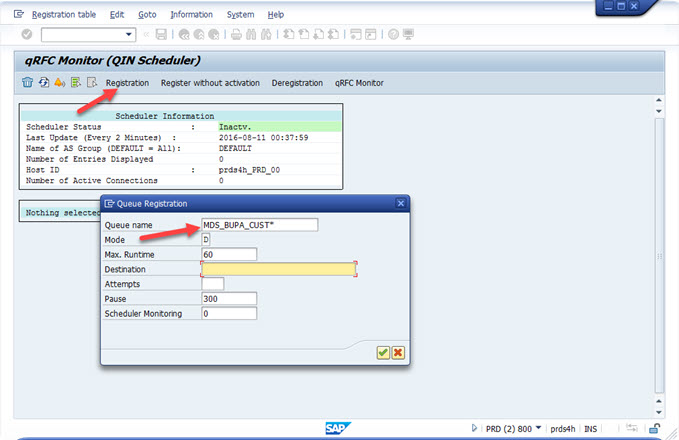
Task: Click the Registration button
Action: [x=127, y=83]
